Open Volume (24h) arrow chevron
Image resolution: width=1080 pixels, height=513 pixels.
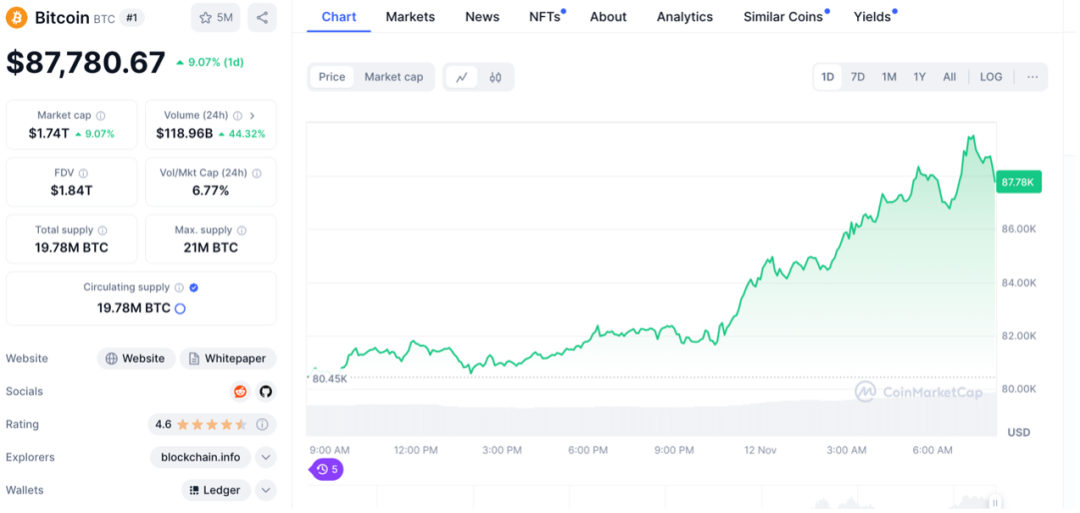[252, 116]
